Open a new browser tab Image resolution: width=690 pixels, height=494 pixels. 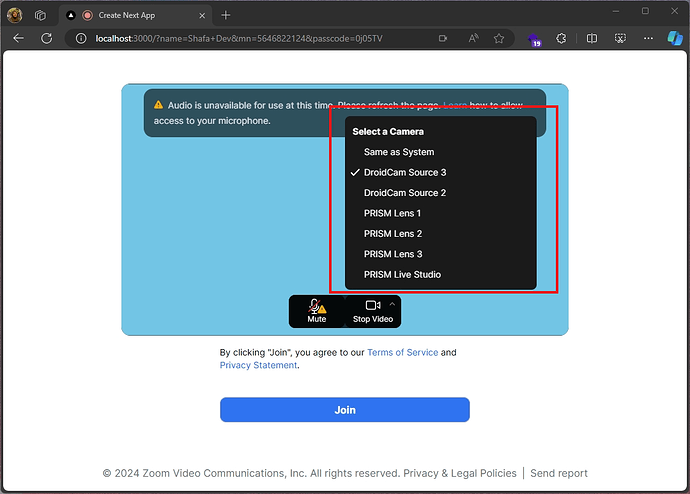226,15
